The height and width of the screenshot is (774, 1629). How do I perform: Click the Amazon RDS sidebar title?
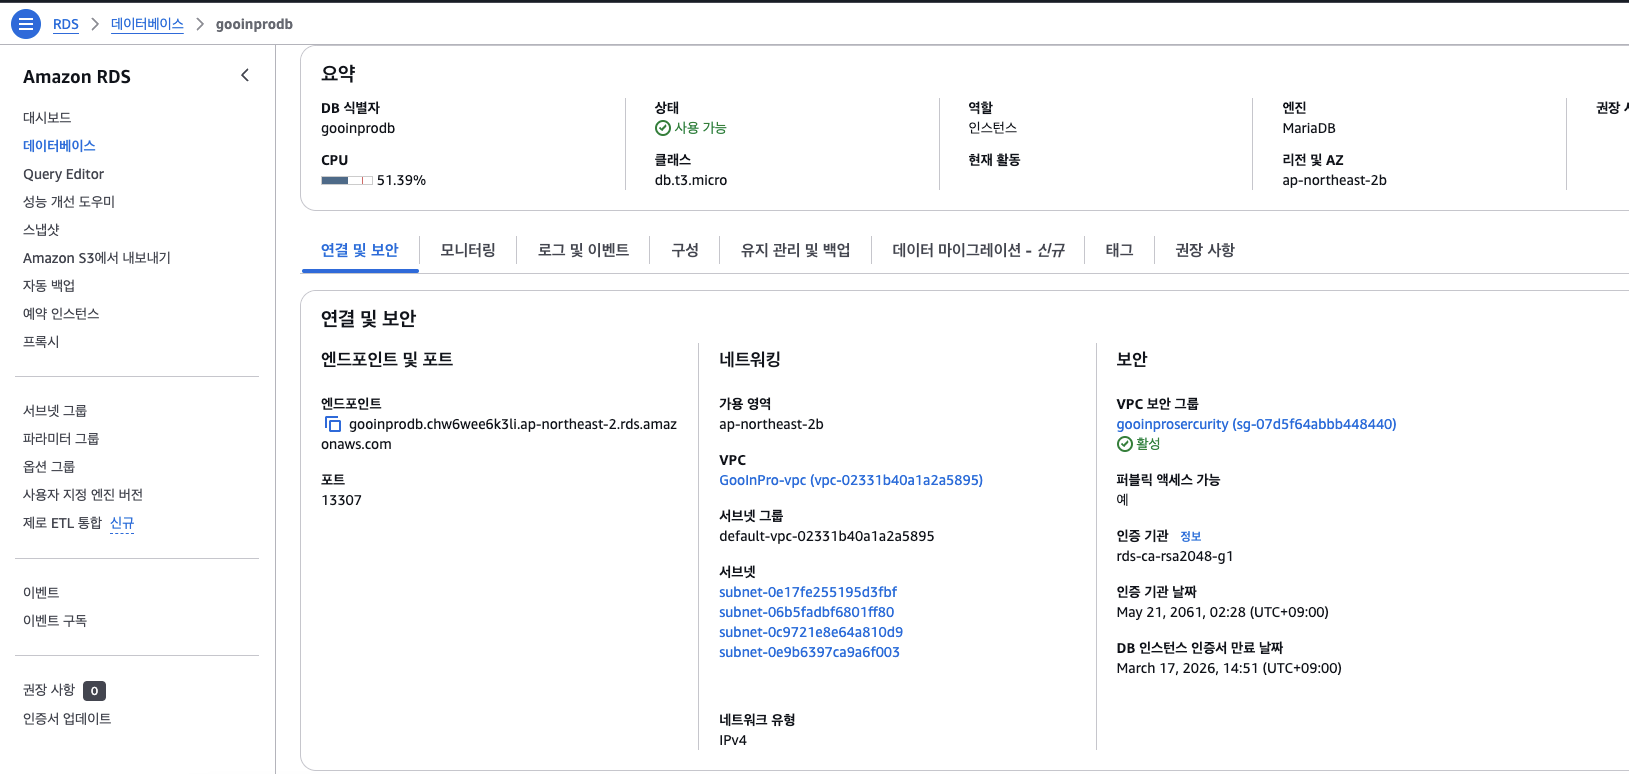(77, 77)
